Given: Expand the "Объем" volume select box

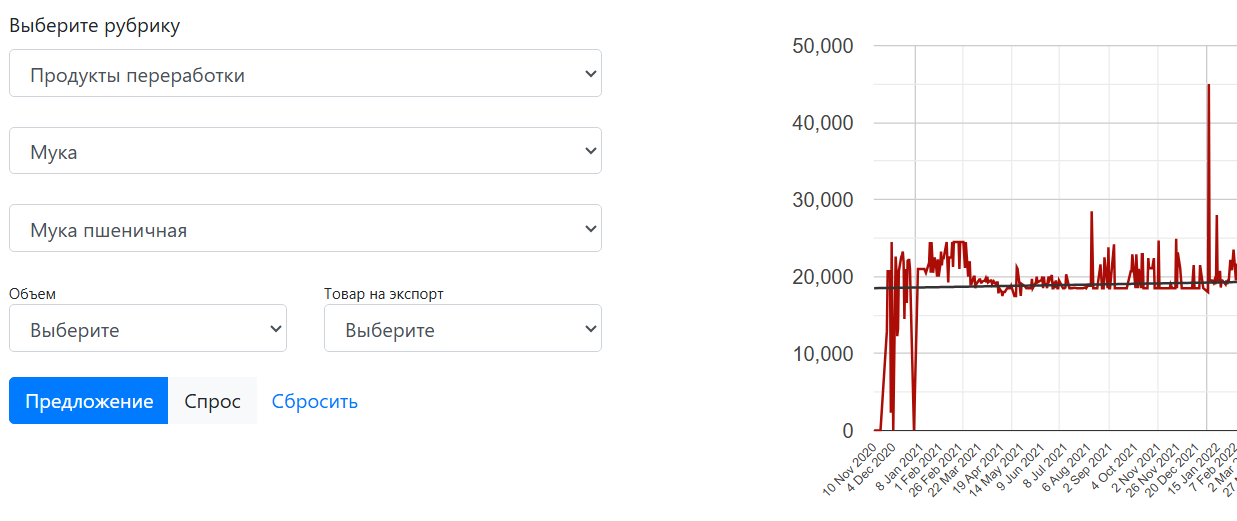Looking at the screenshot, I should tap(148, 329).
